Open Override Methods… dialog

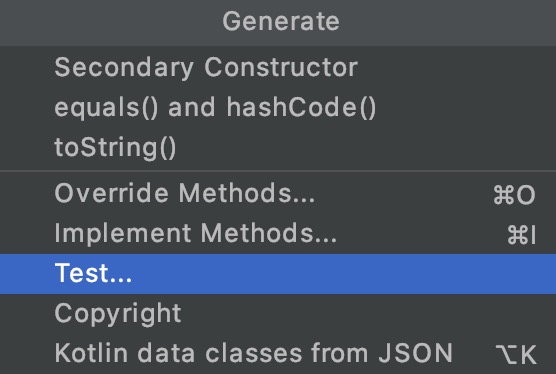pyautogui.click(x=278, y=194)
